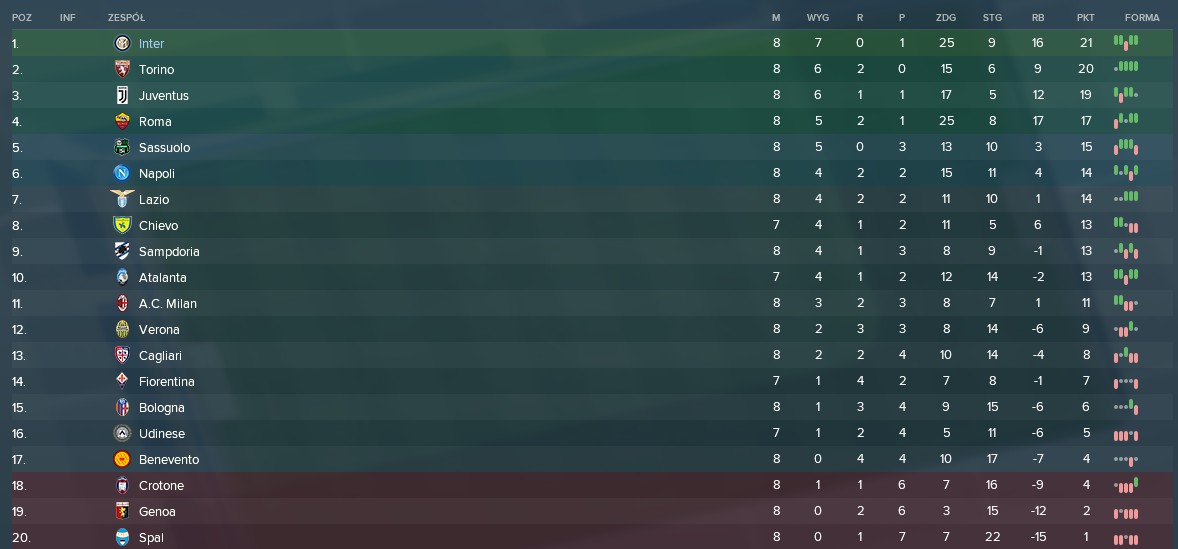This screenshot has height=549, width=1178.
Task: Click Inter's recent form indicator bars
Action: point(1126,43)
